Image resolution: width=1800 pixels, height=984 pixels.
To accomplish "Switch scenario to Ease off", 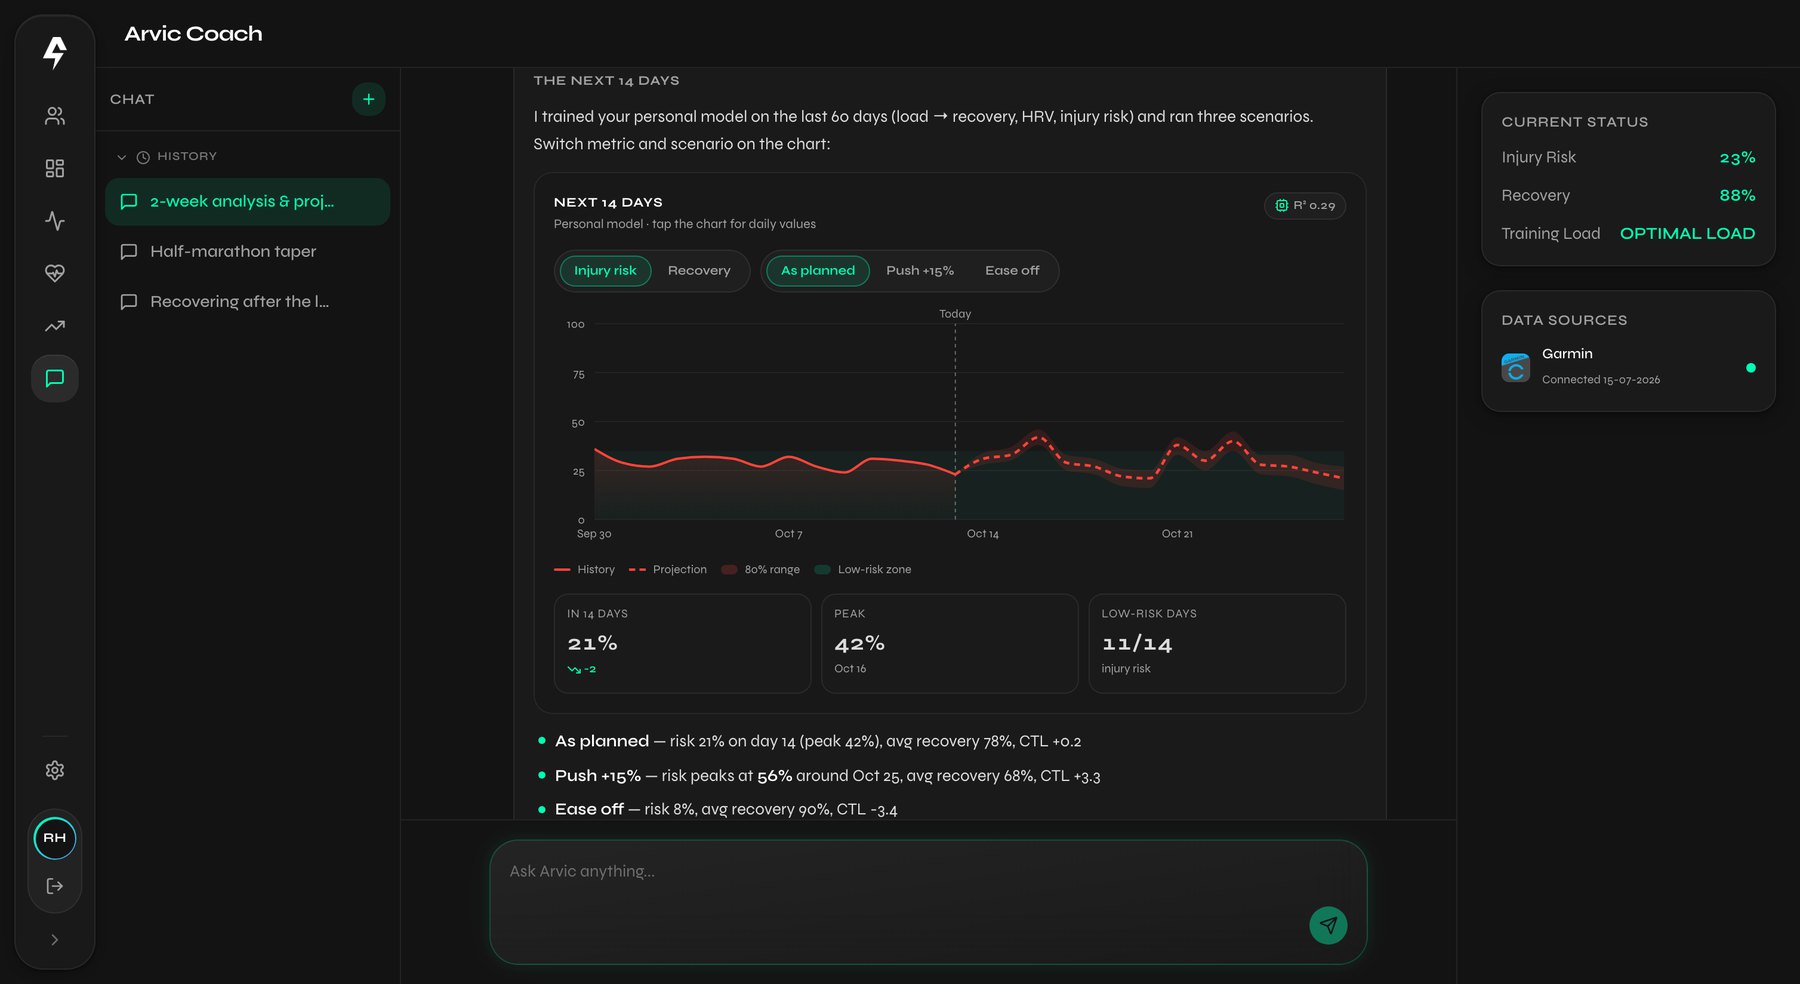I will pos(1012,271).
